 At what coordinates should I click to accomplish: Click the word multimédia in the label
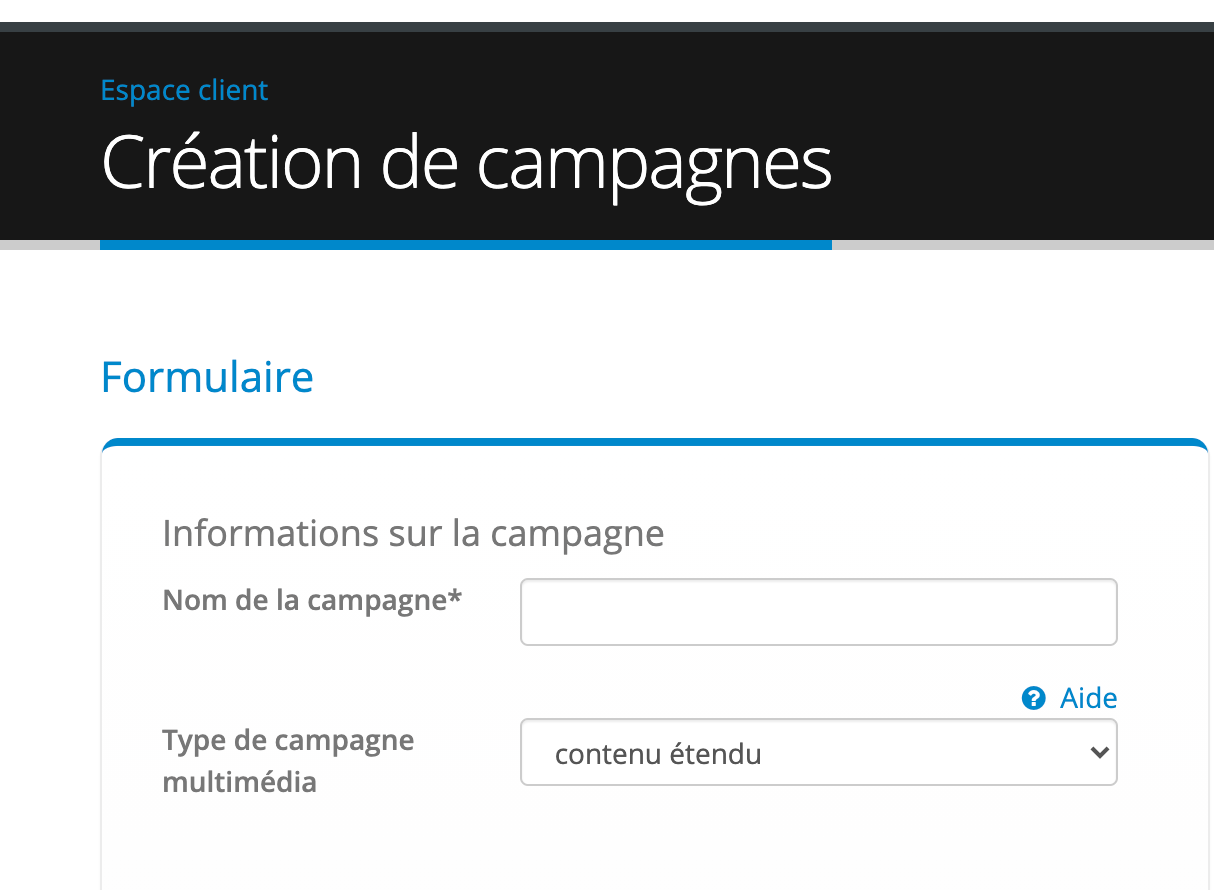239,782
